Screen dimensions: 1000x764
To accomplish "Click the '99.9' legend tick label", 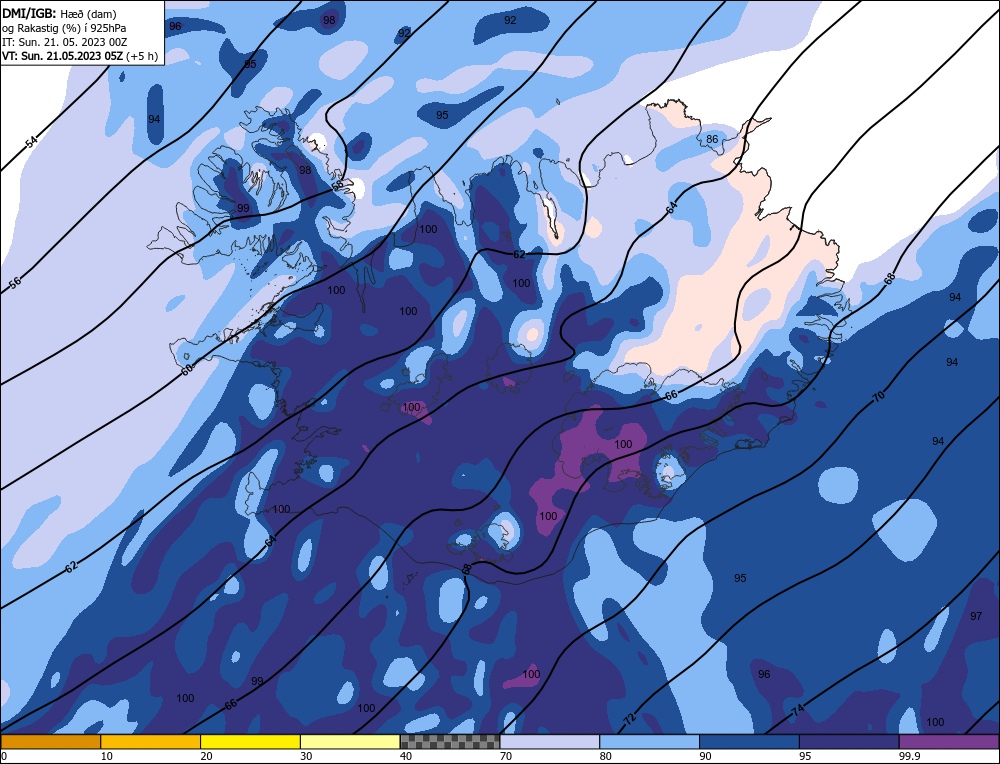I will click(x=909, y=756).
